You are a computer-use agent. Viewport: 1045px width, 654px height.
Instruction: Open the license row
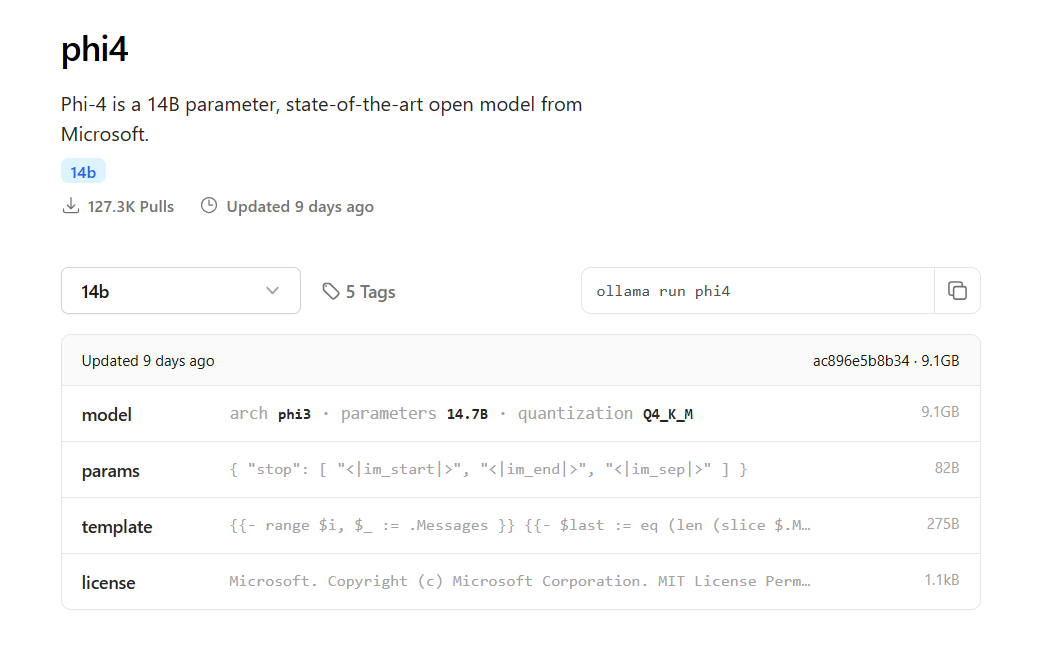(x=521, y=581)
